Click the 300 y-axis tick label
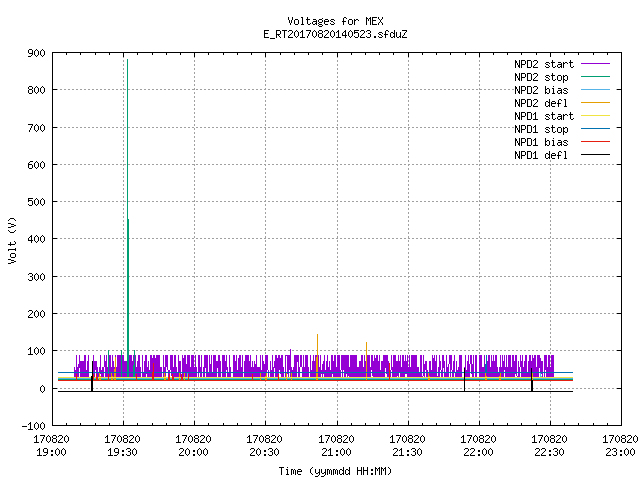Viewport: 640px width, 480px height. point(36,277)
